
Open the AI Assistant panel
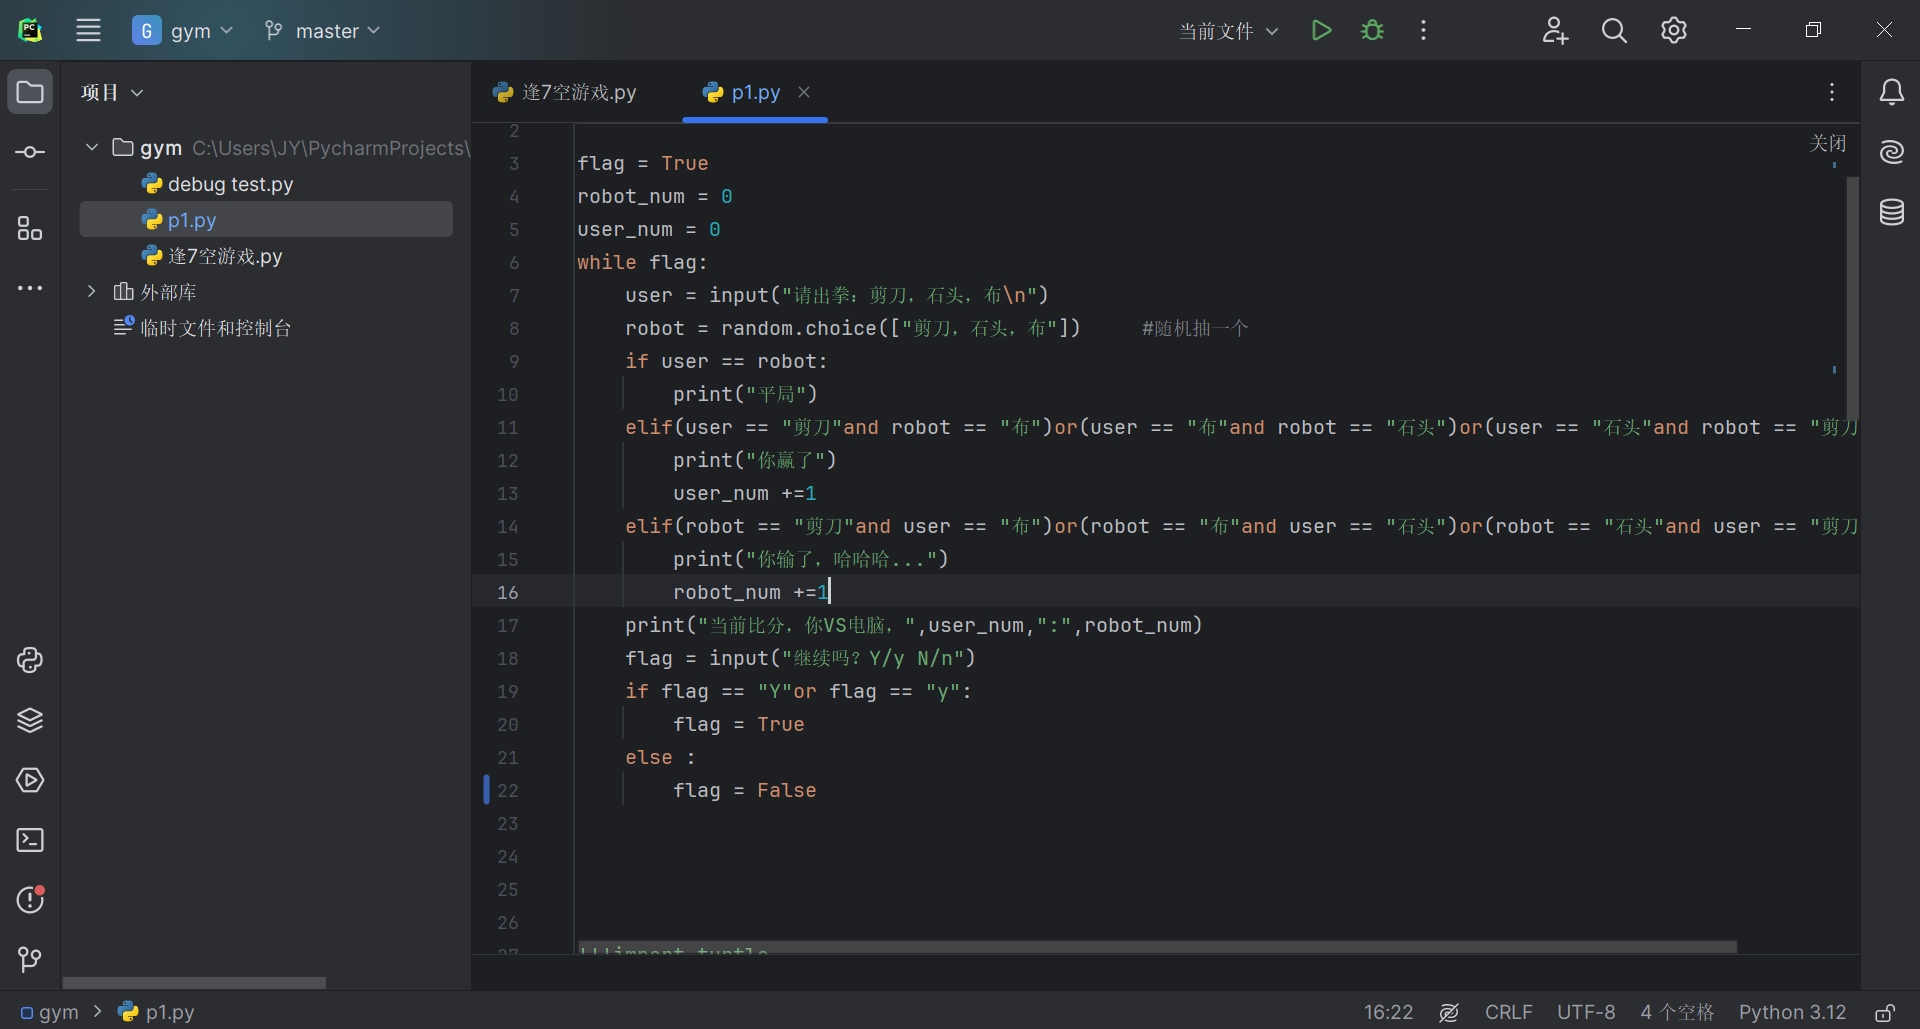[1891, 152]
